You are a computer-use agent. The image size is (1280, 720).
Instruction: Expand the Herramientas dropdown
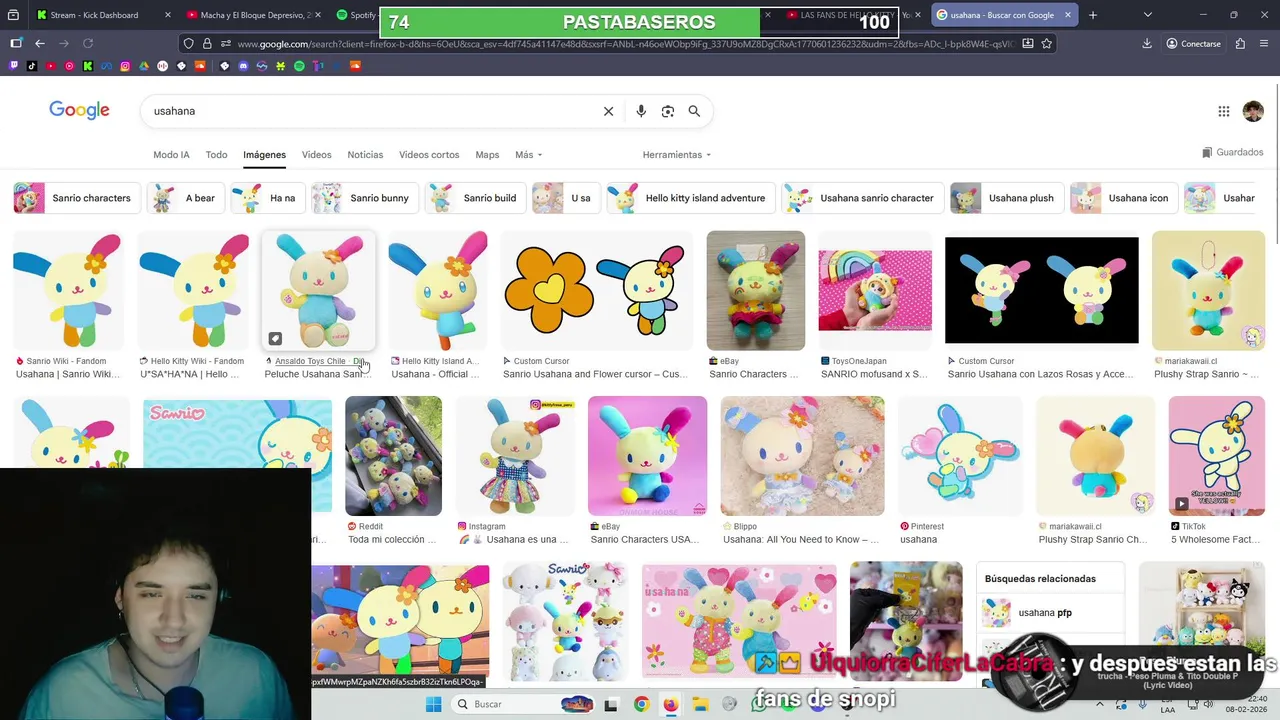pyautogui.click(x=677, y=155)
